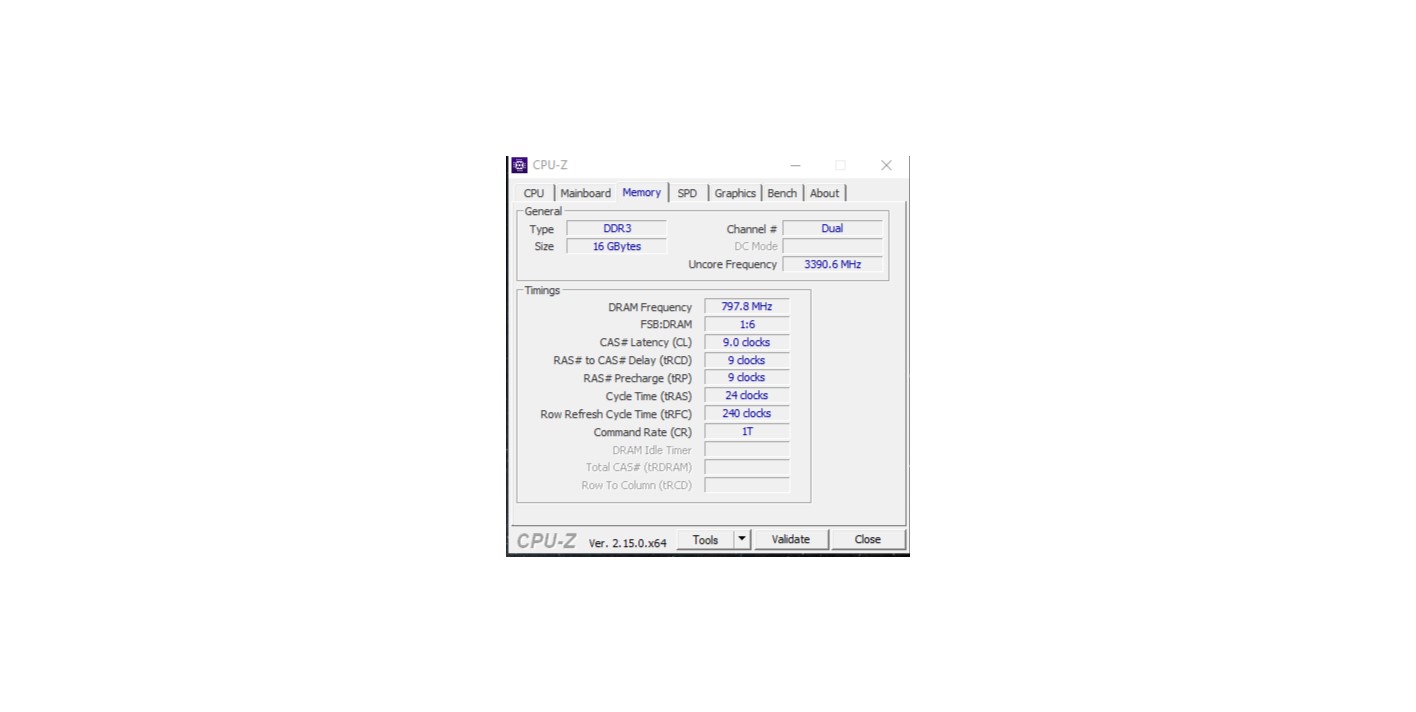Go to the About tab

(x=824, y=193)
